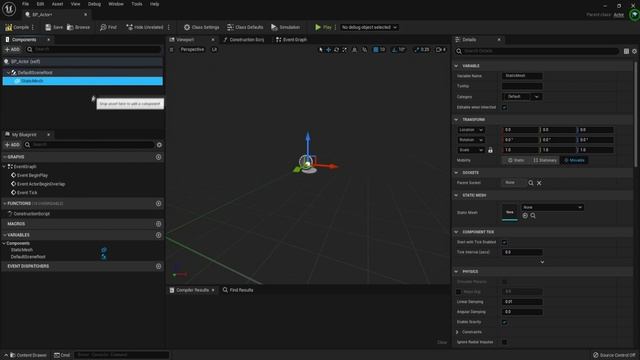The height and width of the screenshot is (360, 640).
Task: Click the Add button in My Blueprint
Action: click(x=12, y=145)
